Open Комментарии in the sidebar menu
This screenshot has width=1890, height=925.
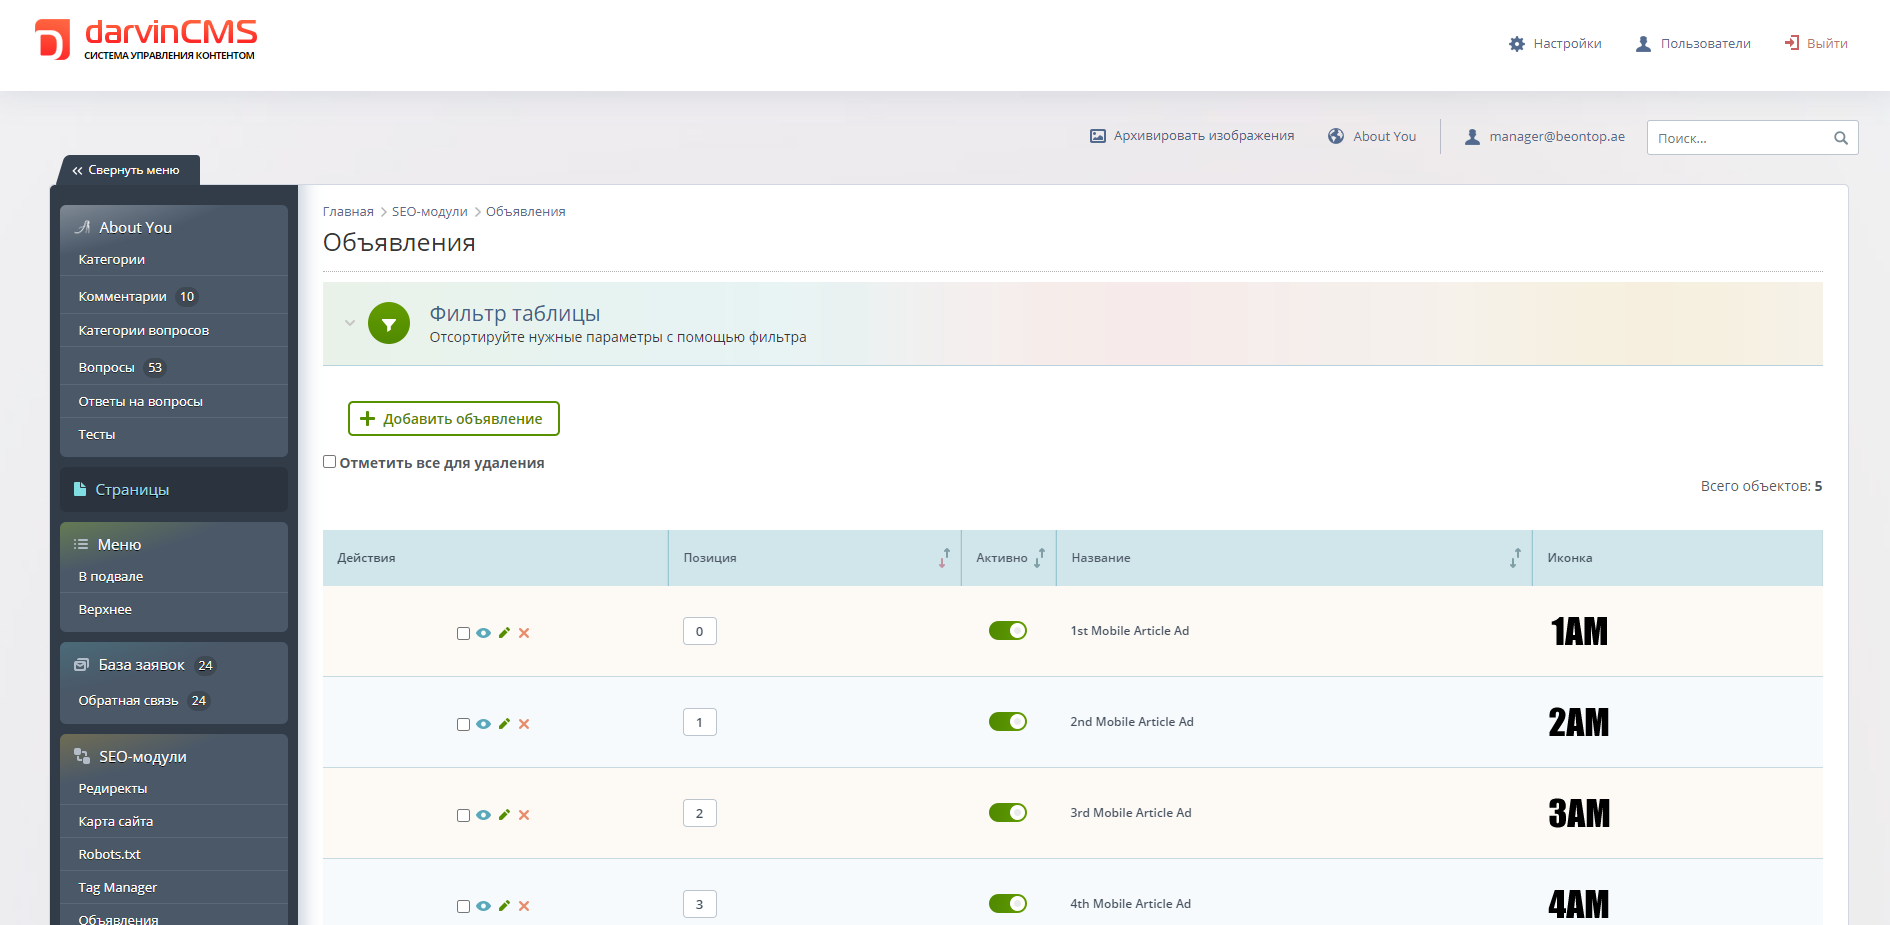122,297
